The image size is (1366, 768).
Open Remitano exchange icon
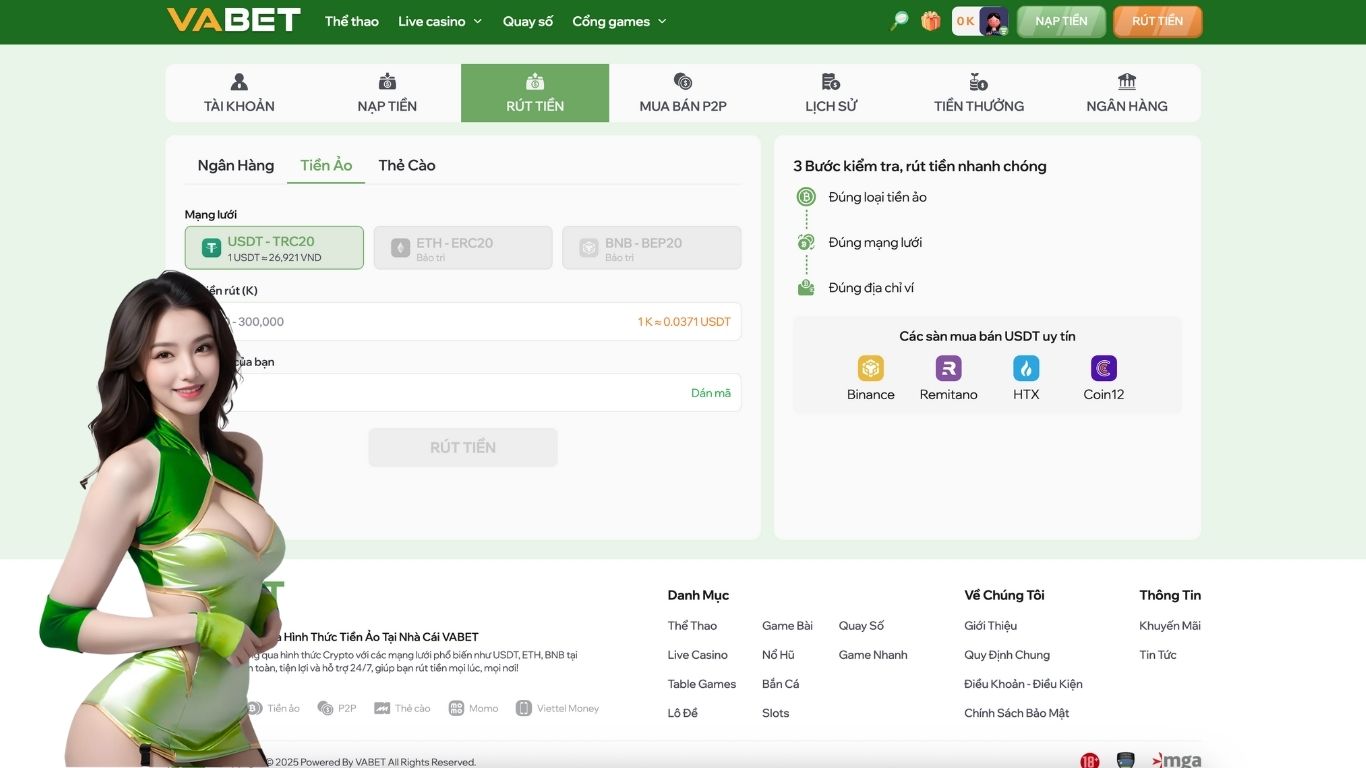[x=948, y=369]
